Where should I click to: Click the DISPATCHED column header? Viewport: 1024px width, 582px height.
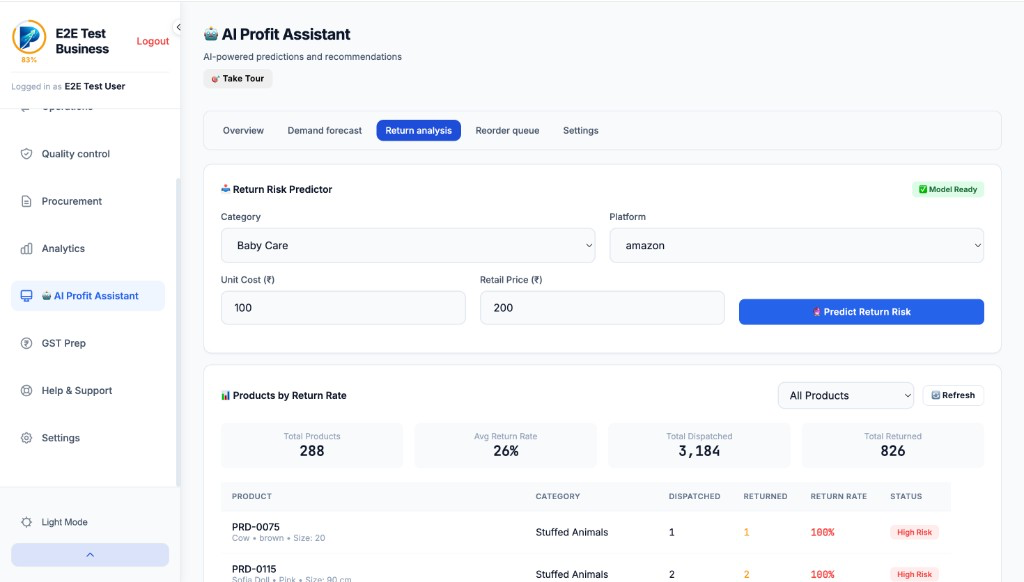pyautogui.click(x=694, y=496)
